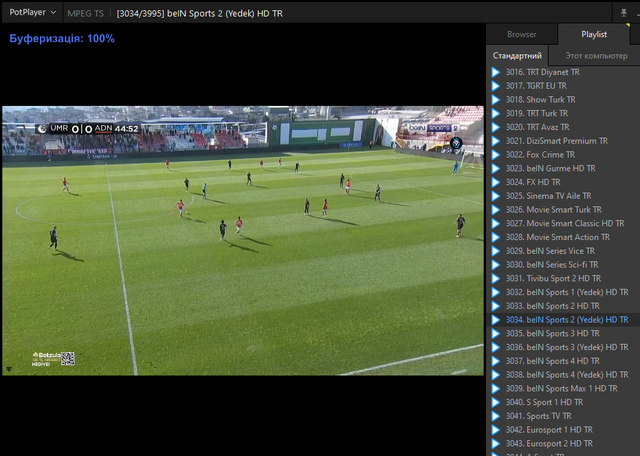Click the football match video area
Image resolution: width=640 pixels, height=456 pixels.
[243, 241]
